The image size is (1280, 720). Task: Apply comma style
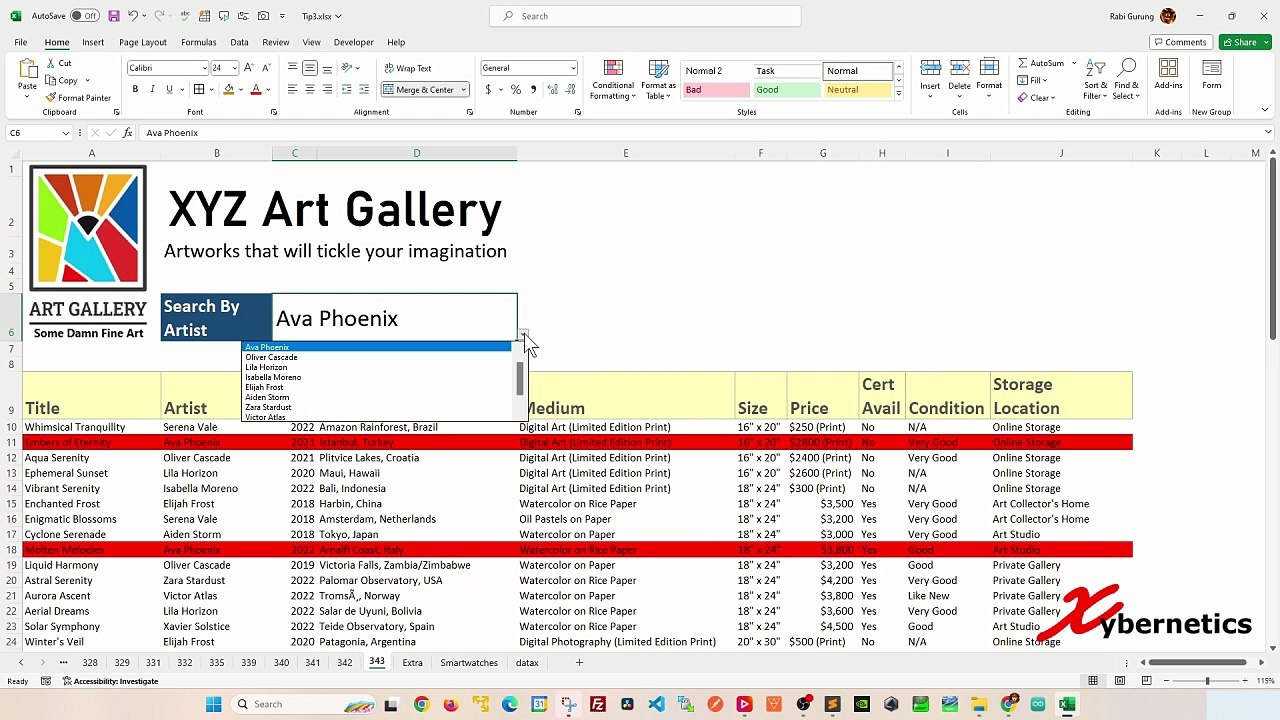click(x=533, y=89)
